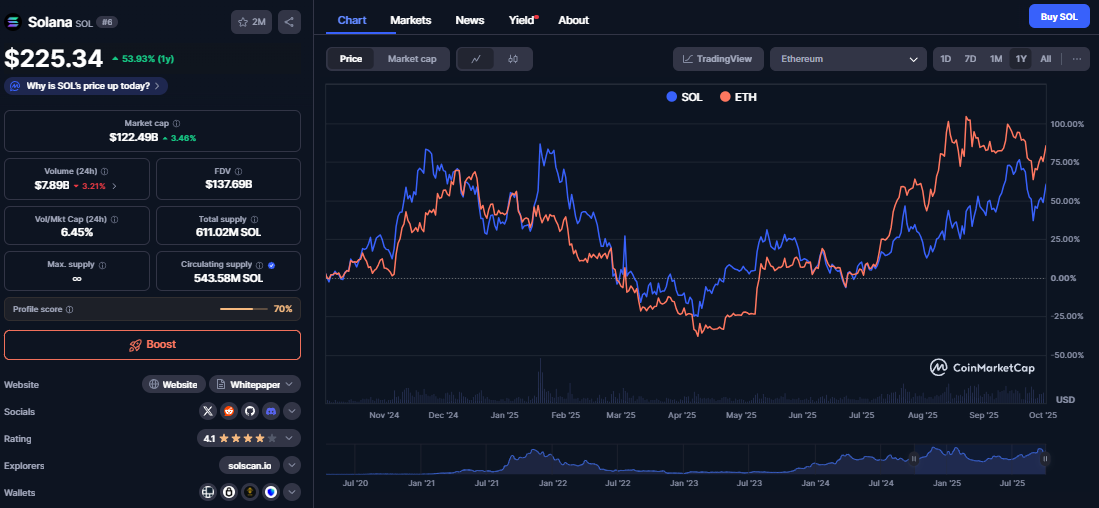This screenshot has width=1099, height=508.
Task: Expand the Whitepaper dropdown
Action: click(x=255, y=384)
